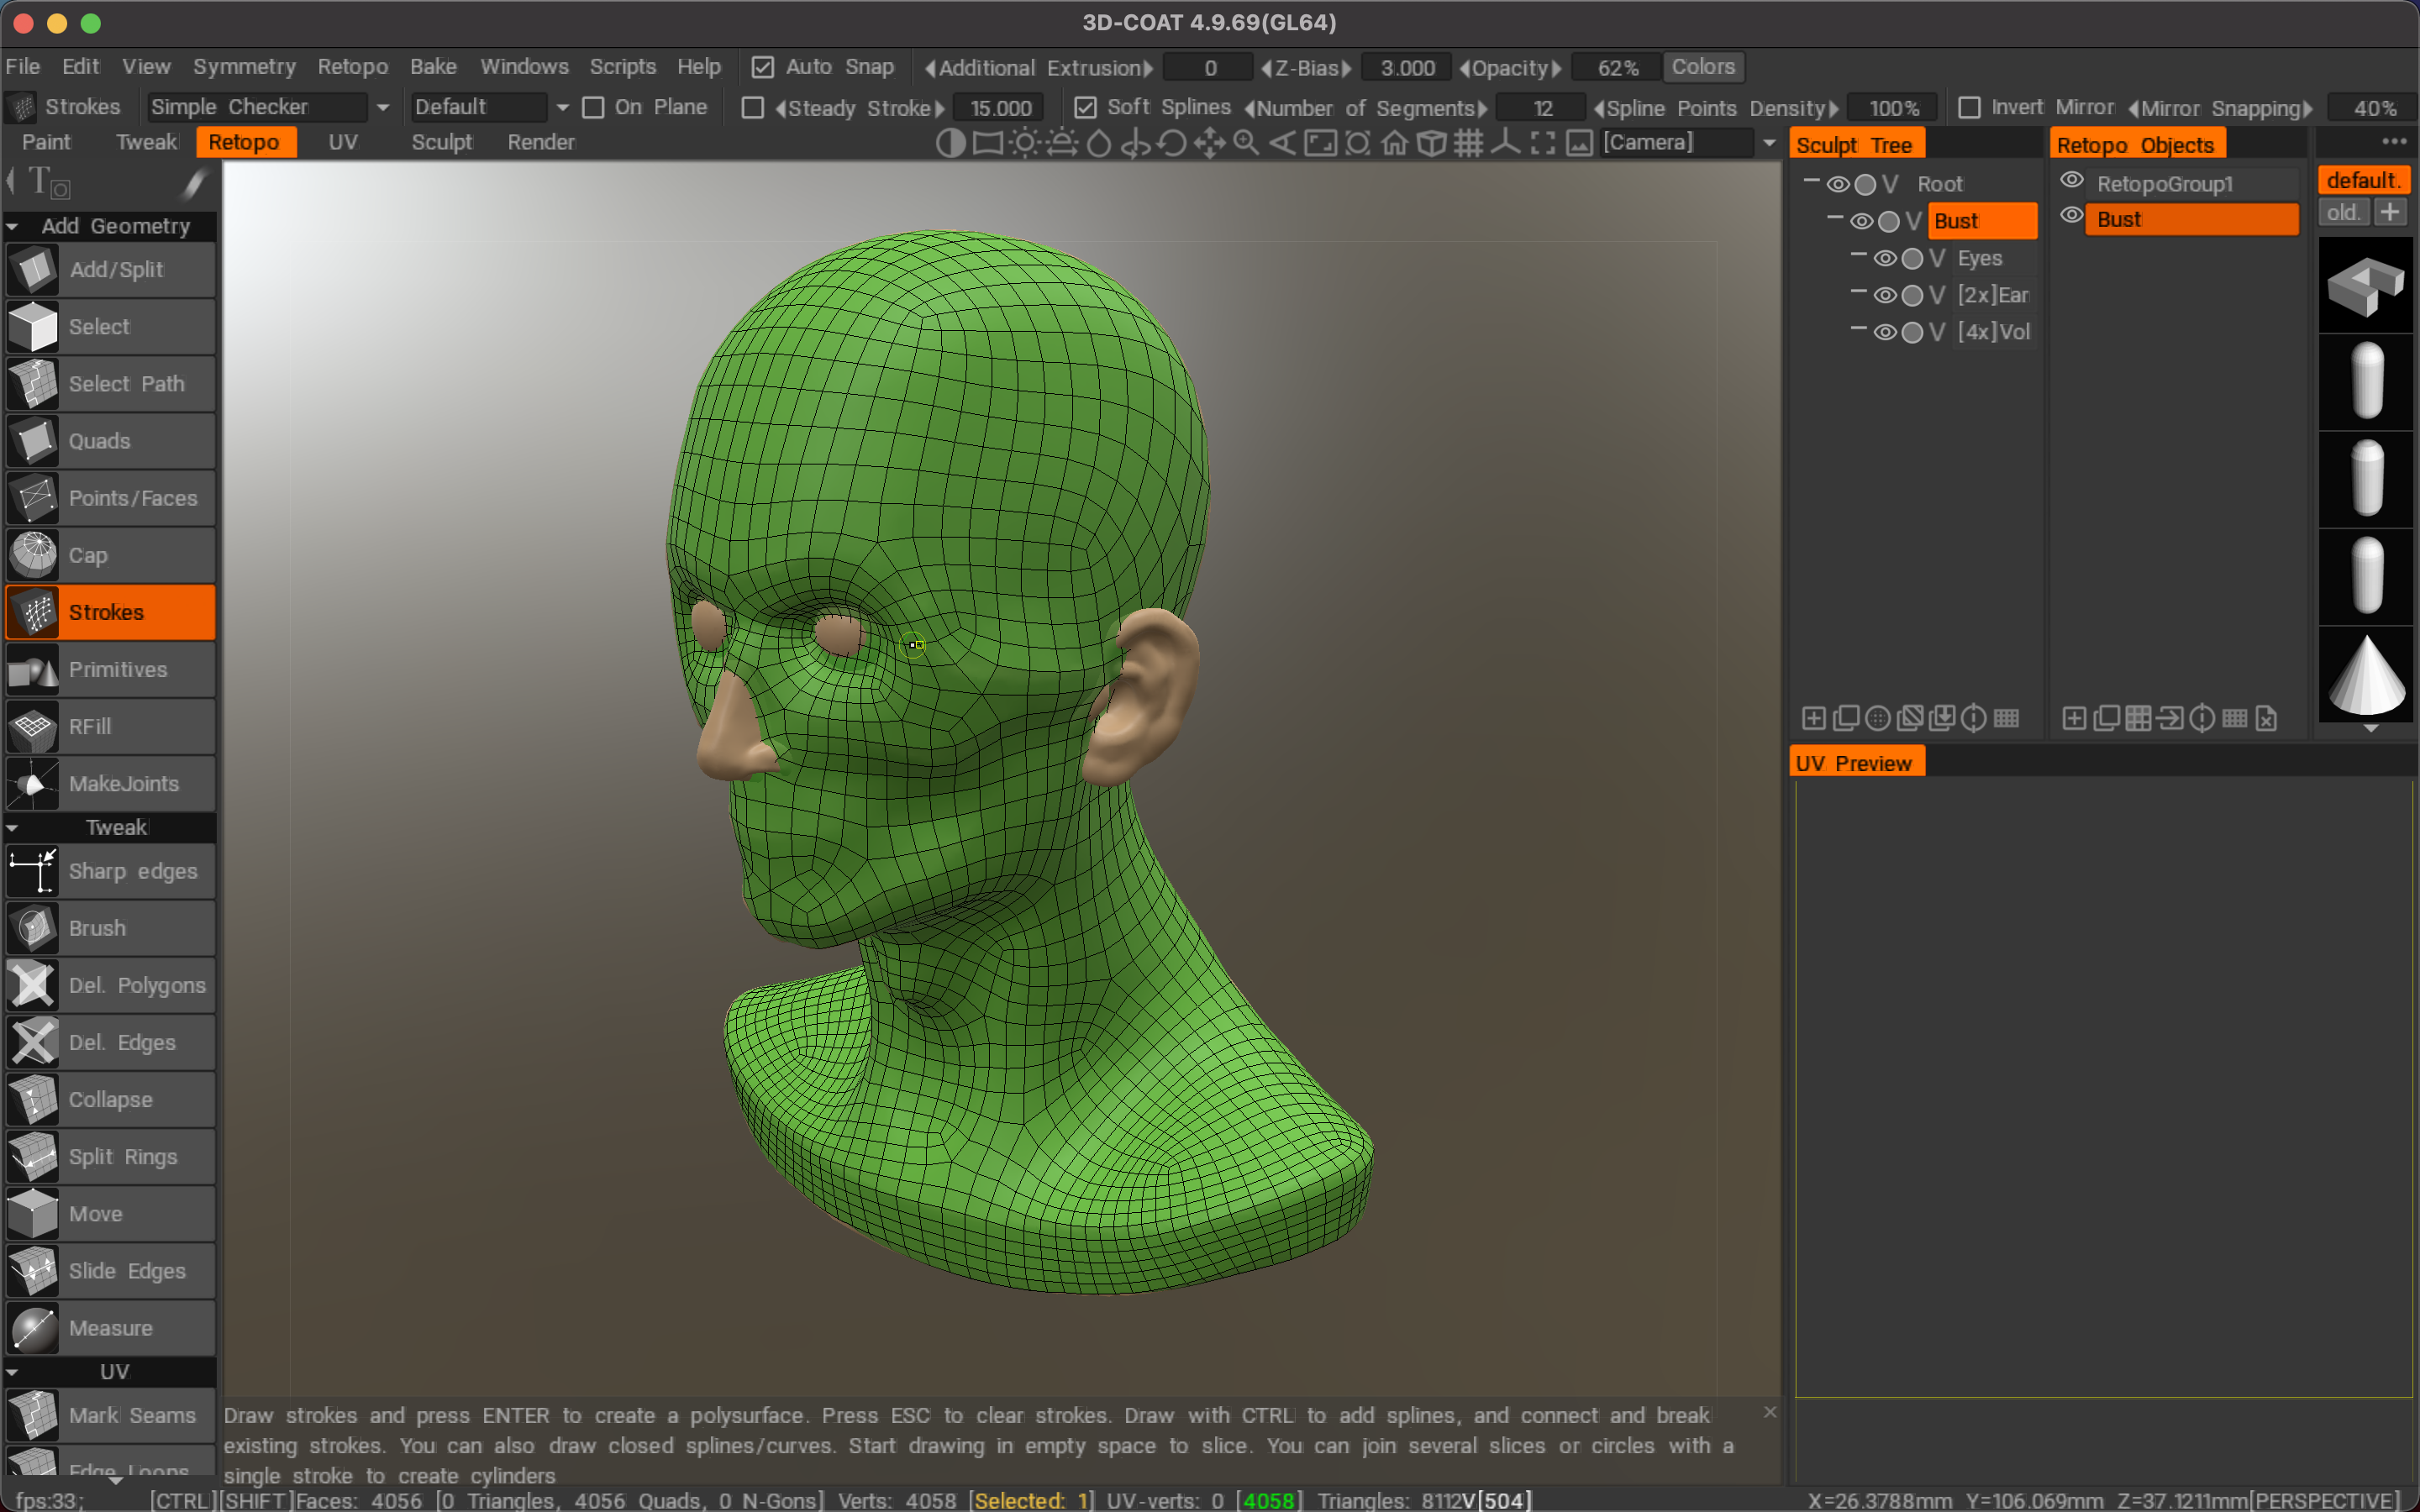Open the Bake menu
Screen dimensions: 2420x1512
tap(433, 67)
